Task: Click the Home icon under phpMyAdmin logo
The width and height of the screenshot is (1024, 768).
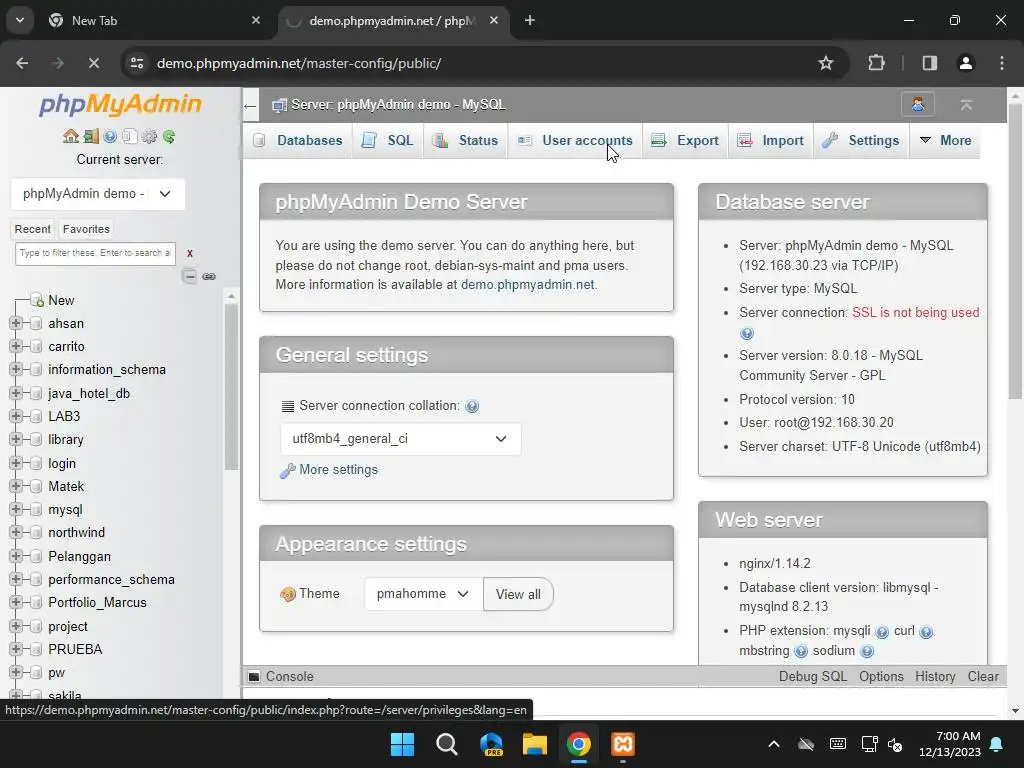Action: 71,136
